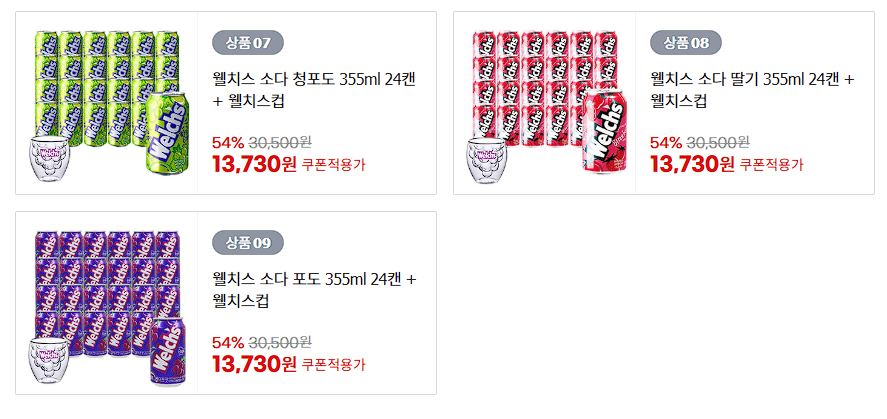Click the struck-through 30,500원 price in 상품 07
The image size is (887, 419).
tap(280, 142)
